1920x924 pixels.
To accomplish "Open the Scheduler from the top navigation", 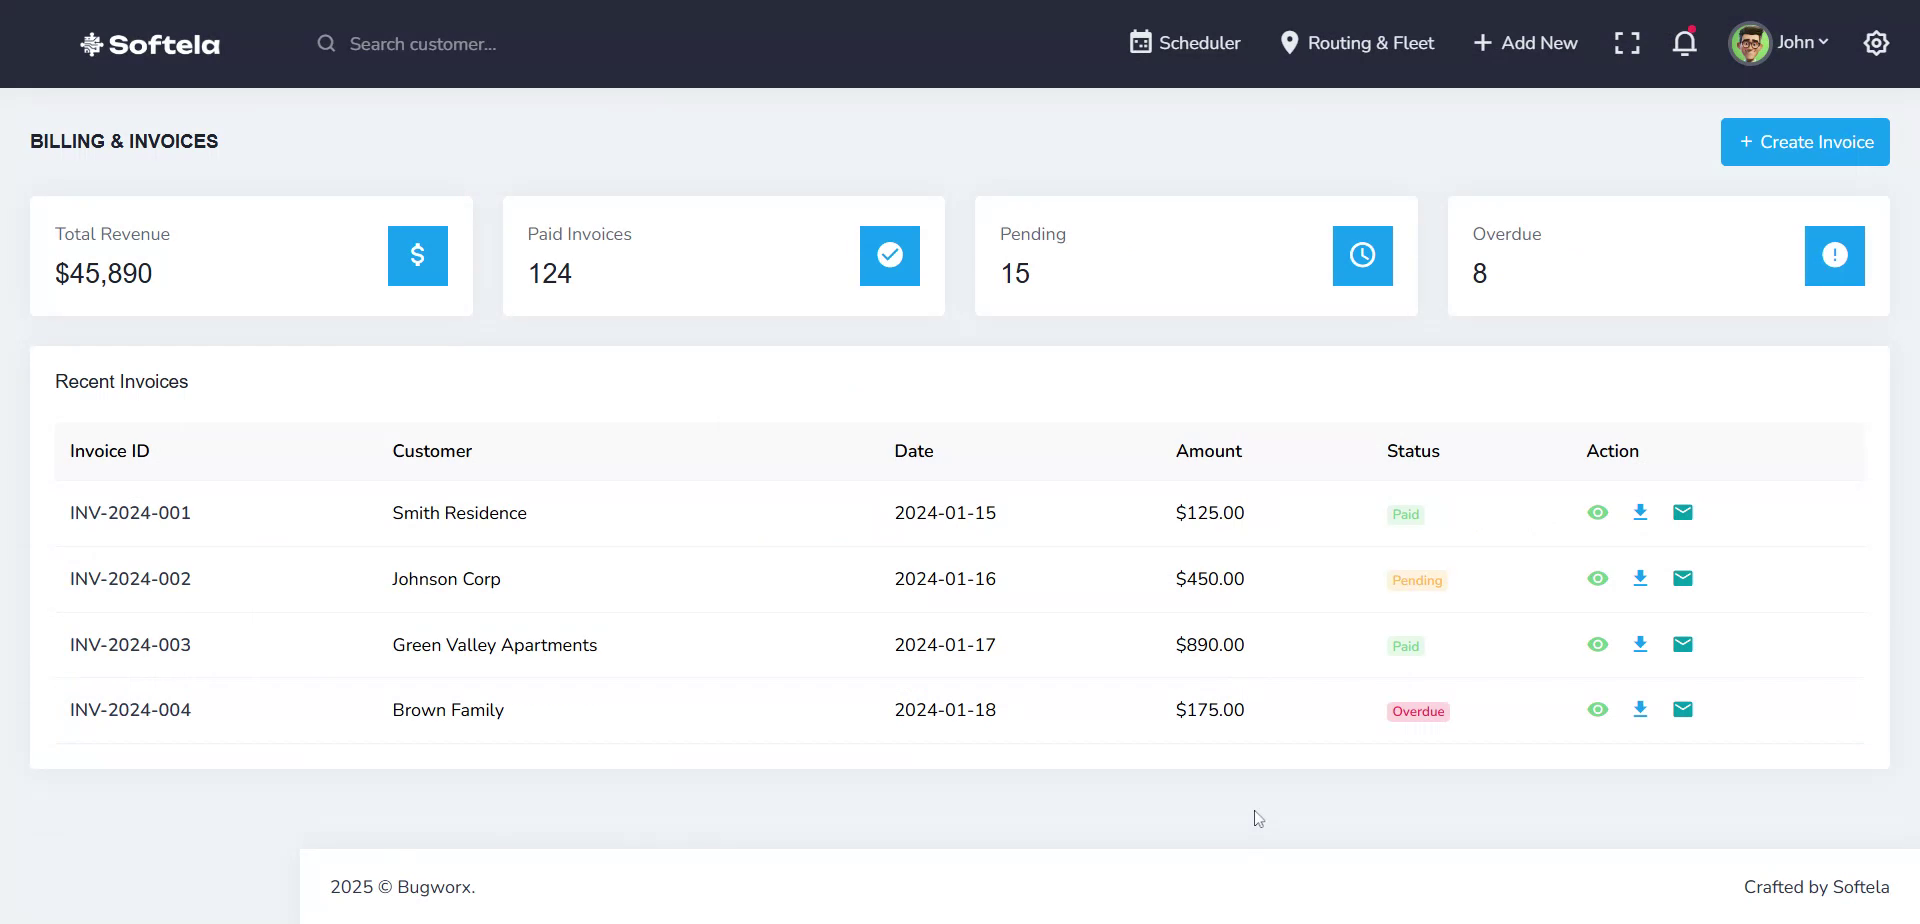I will click(x=1183, y=43).
